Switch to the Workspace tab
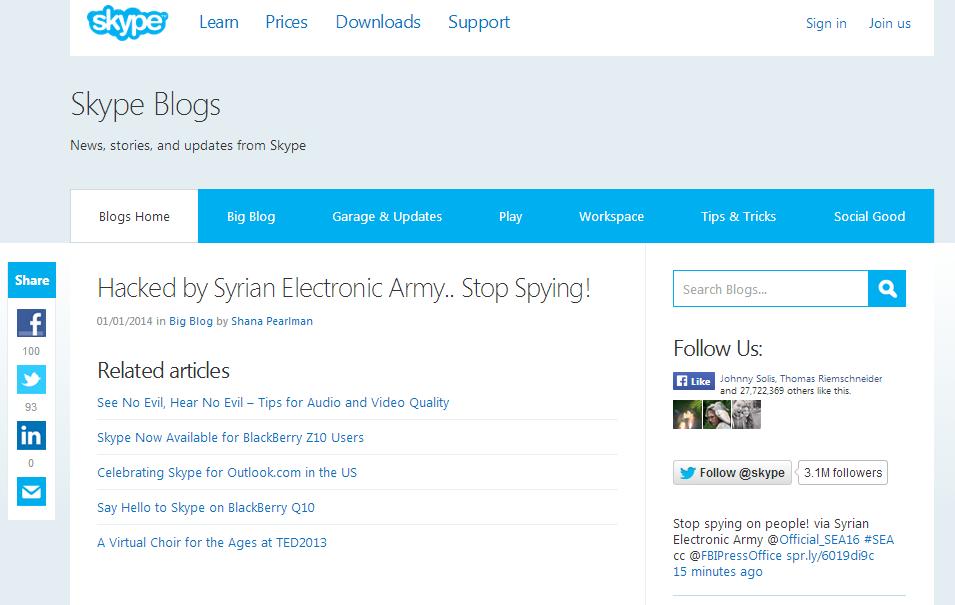The image size is (955, 605). 611,216
